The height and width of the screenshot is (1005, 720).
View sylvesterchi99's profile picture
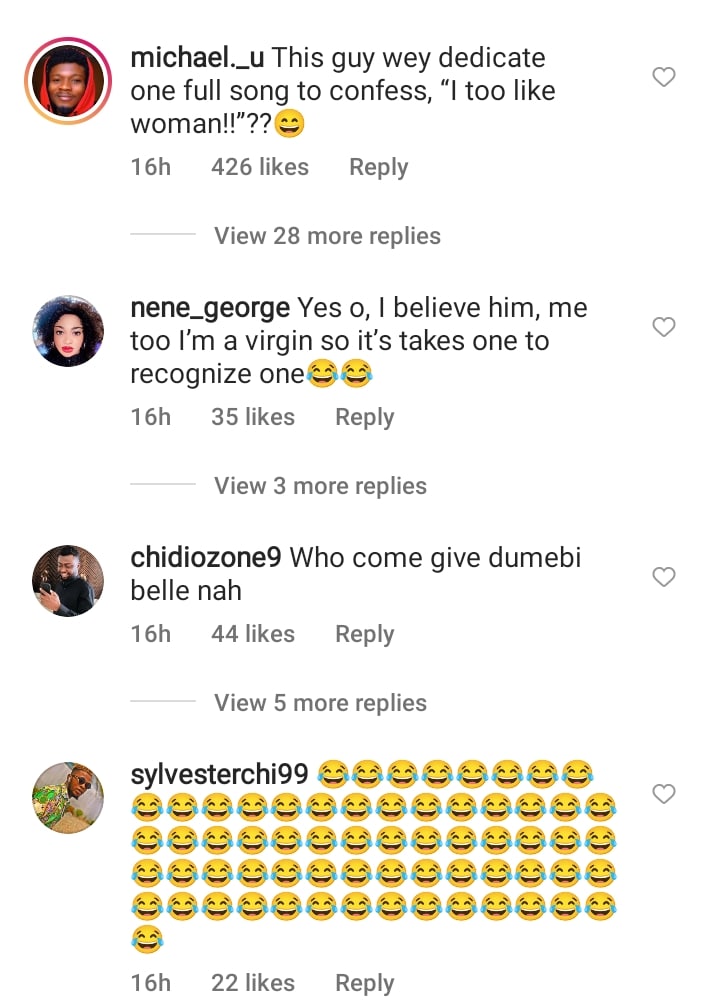pos(68,798)
